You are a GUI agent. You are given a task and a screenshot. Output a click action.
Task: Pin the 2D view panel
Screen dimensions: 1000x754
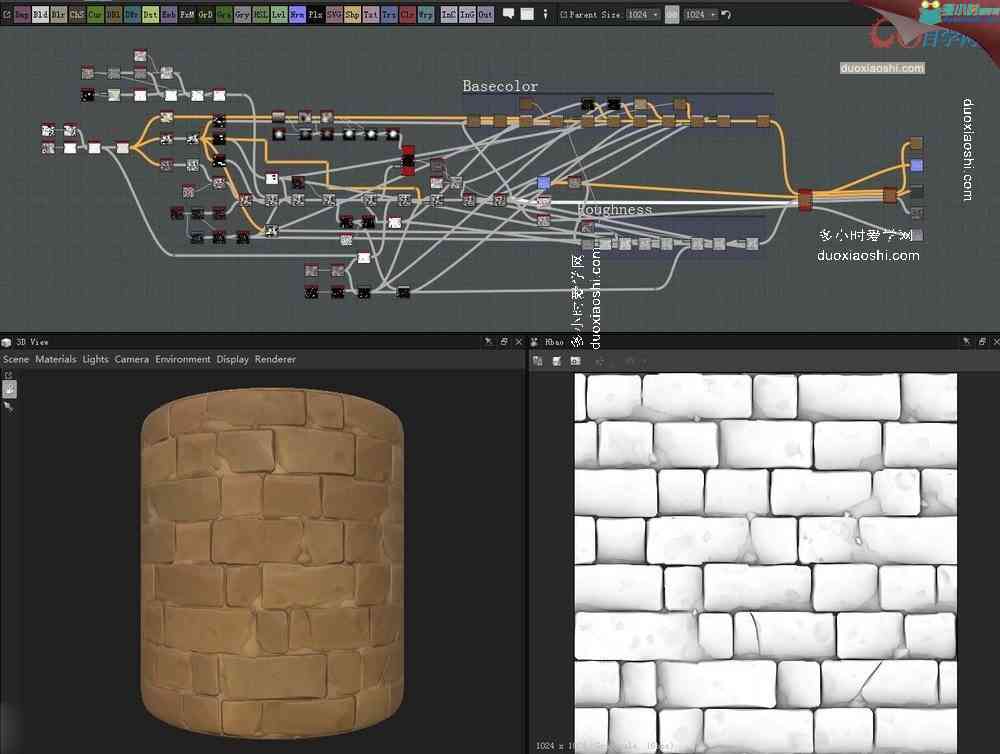(967, 342)
